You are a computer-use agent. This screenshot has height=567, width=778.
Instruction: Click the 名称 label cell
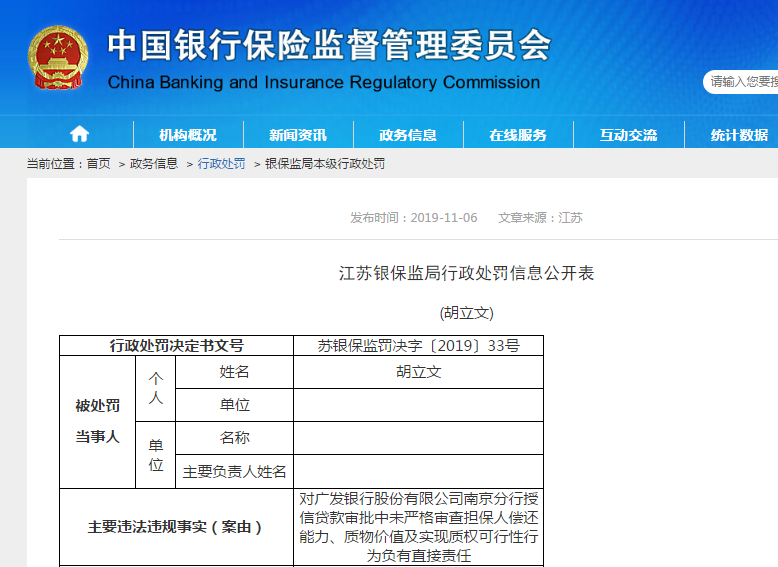pyautogui.click(x=235, y=438)
